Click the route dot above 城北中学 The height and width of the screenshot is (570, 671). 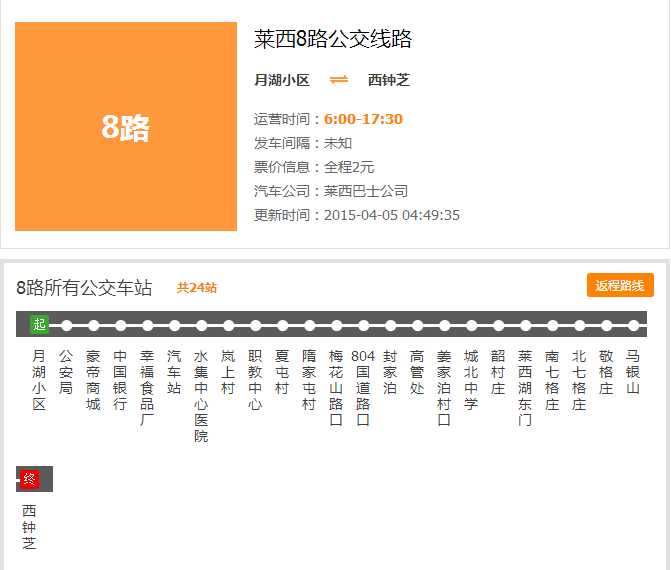472,326
